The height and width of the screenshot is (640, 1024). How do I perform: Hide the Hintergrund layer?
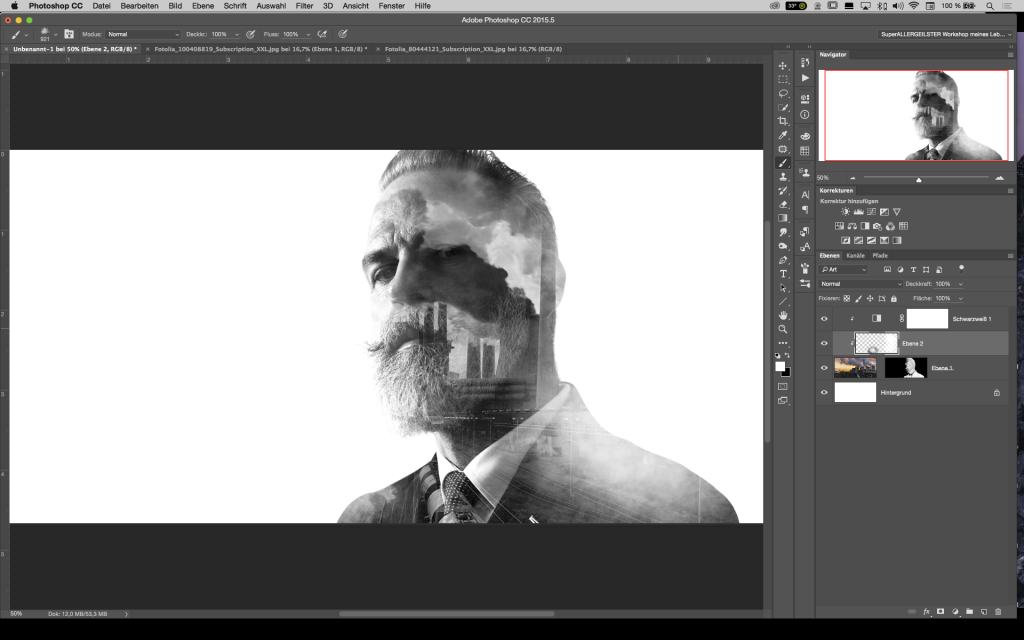[824, 393]
